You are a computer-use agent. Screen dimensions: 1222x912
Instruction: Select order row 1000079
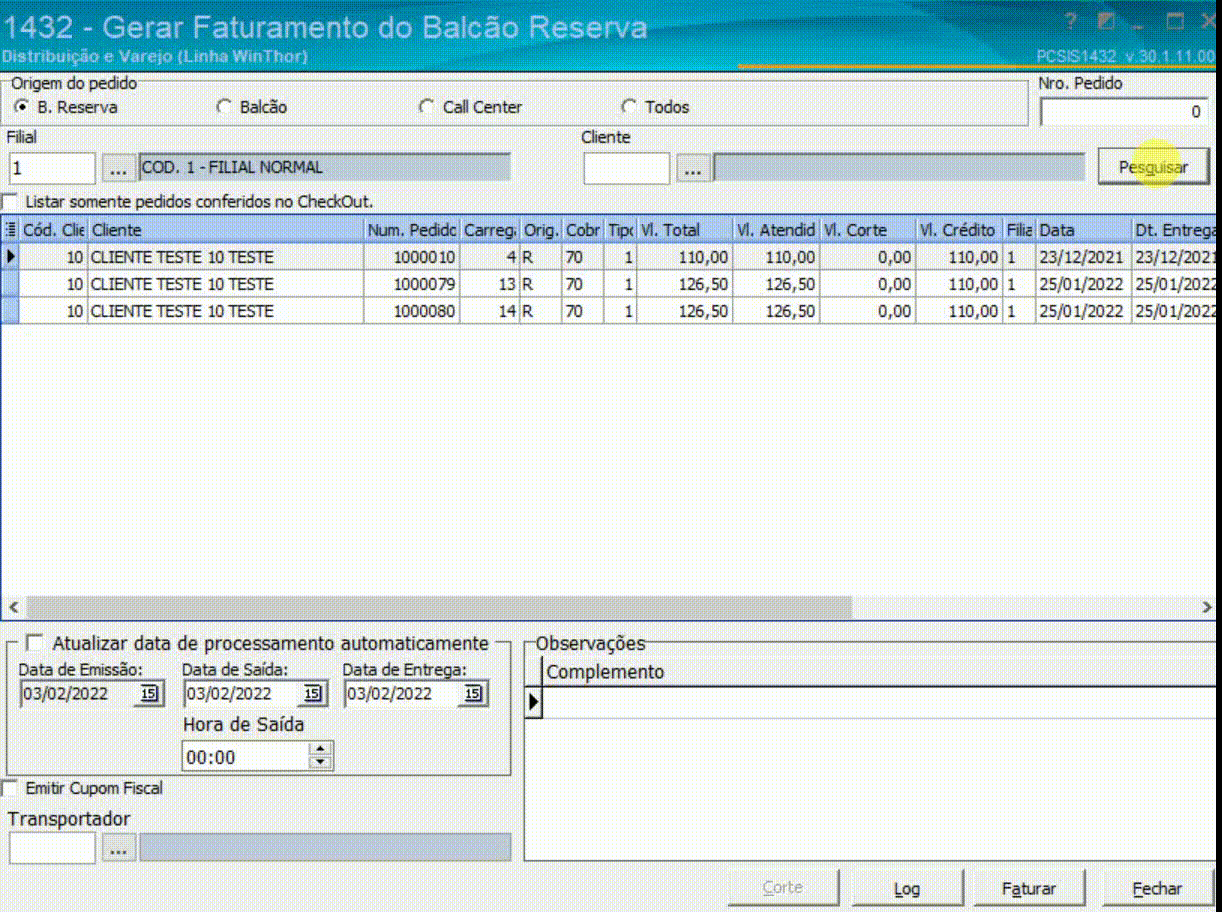(610, 284)
